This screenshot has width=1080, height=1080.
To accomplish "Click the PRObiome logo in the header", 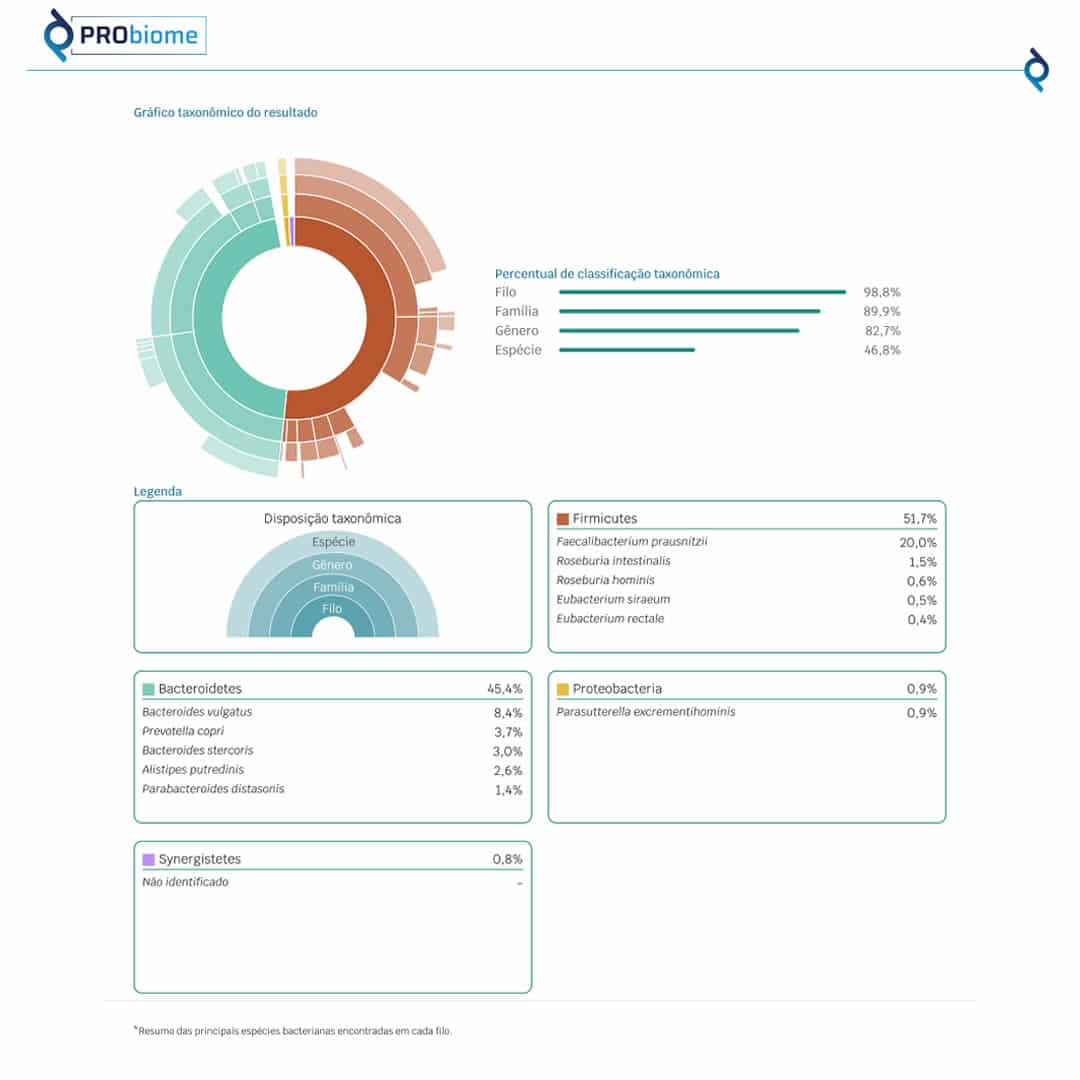I will 124,36.
